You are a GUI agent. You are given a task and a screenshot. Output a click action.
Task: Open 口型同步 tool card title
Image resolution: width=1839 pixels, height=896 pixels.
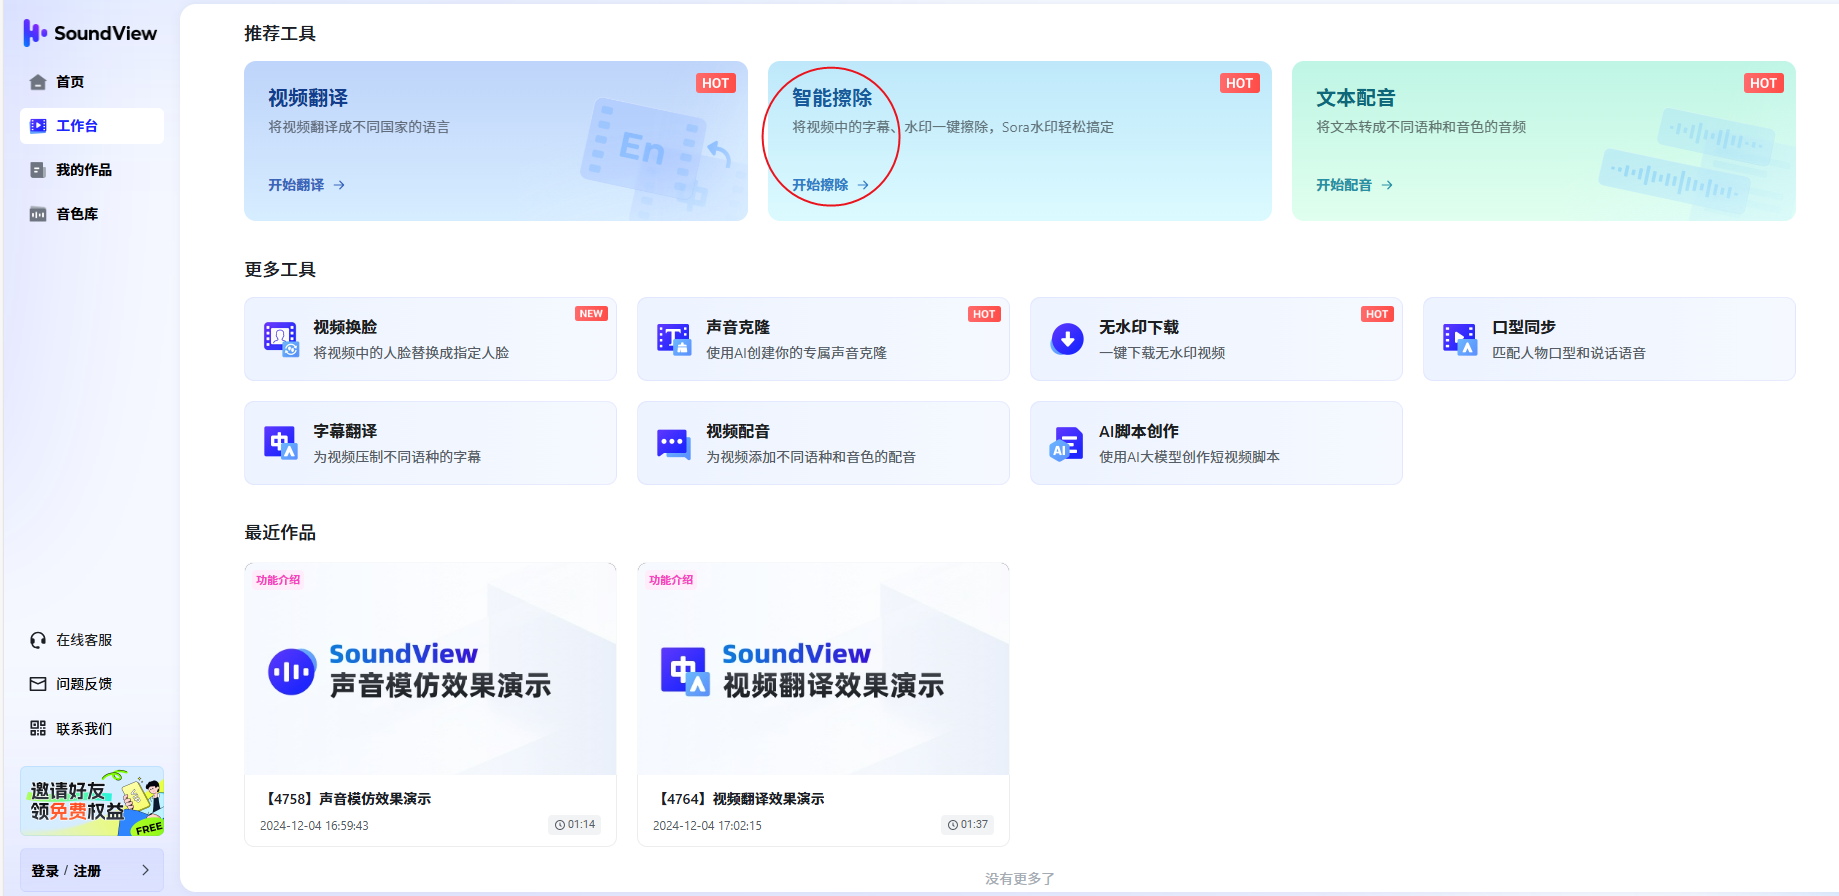click(1524, 327)
